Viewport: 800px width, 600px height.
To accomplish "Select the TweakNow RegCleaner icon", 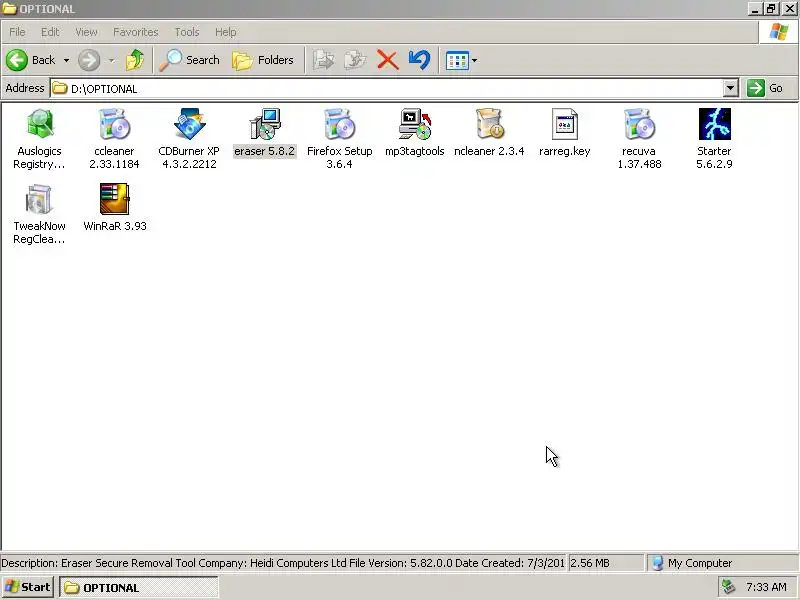I will (x=39, y=199).
